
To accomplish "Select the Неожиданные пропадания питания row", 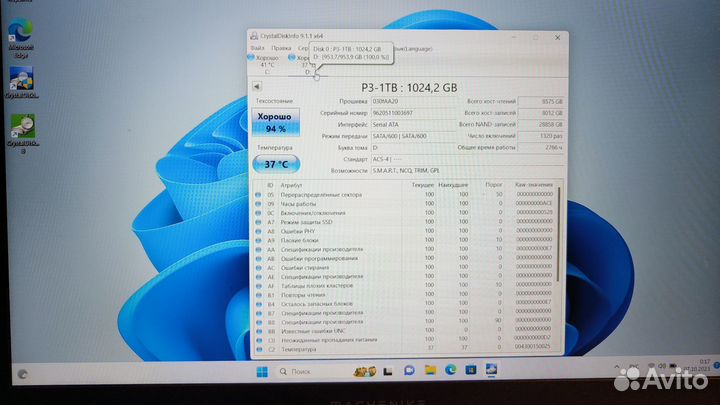I will pos(404,340).
